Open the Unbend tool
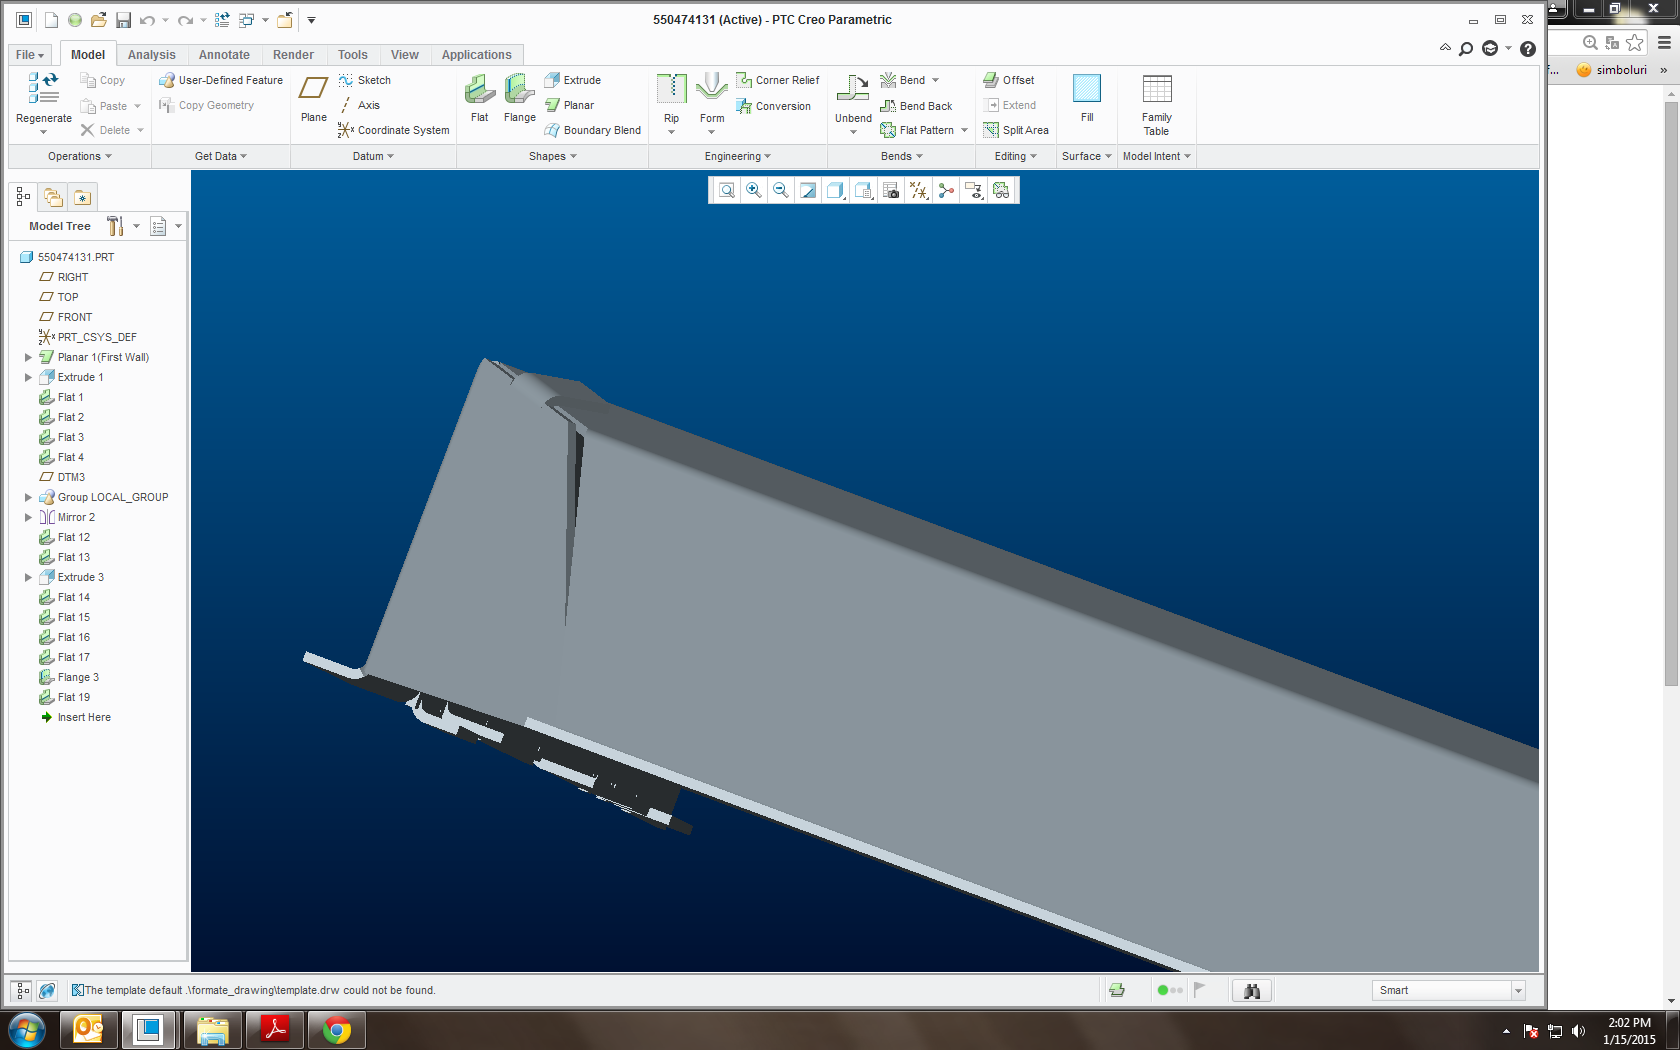 click(x=853, y=98)
